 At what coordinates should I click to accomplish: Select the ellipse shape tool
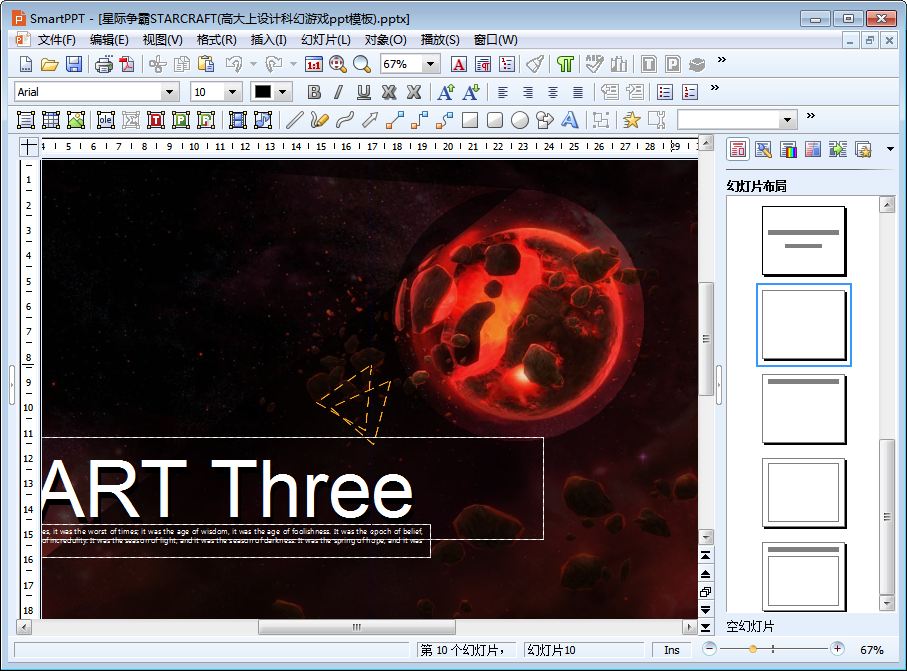coord(519,120)
